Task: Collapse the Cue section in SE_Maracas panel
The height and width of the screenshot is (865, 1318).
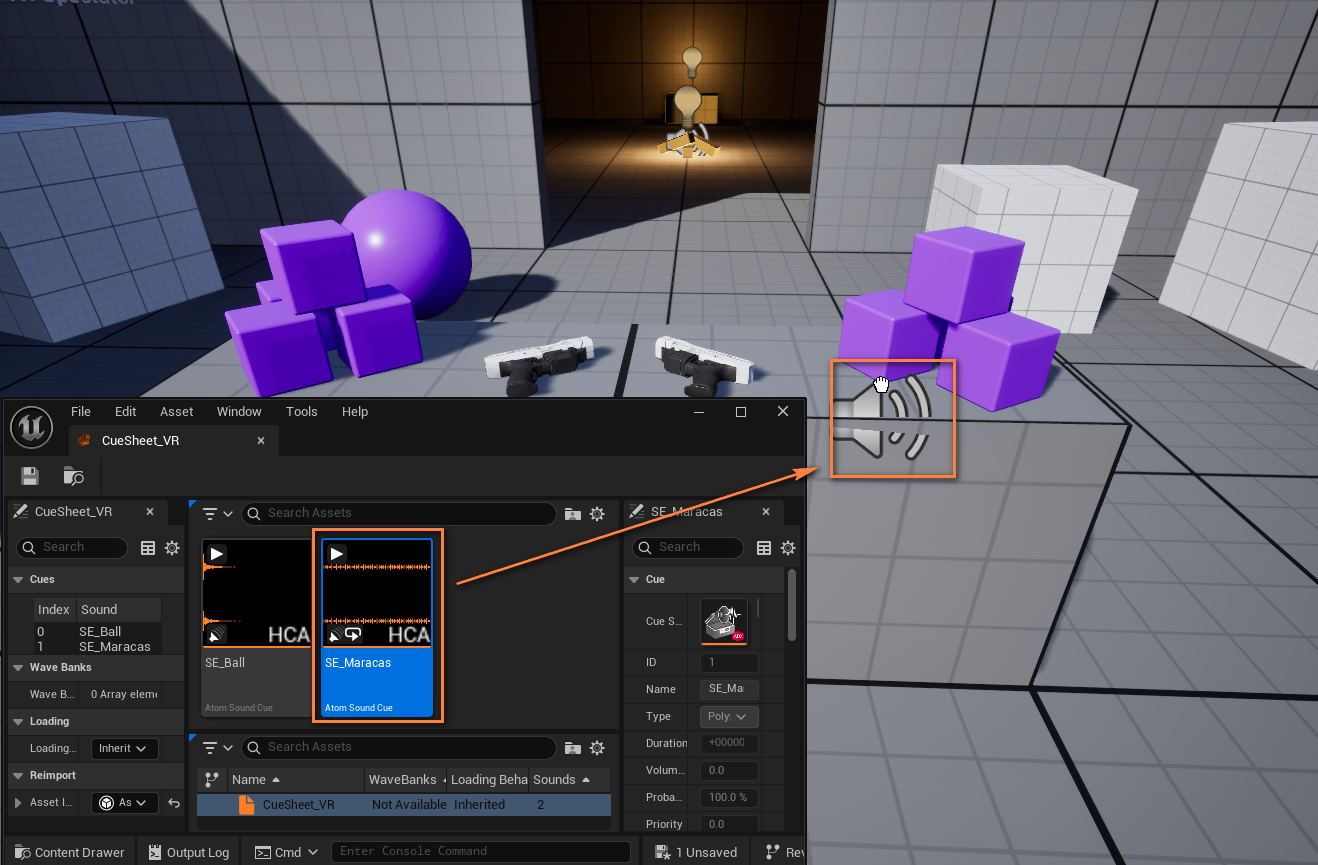Action: click(634, 580)
